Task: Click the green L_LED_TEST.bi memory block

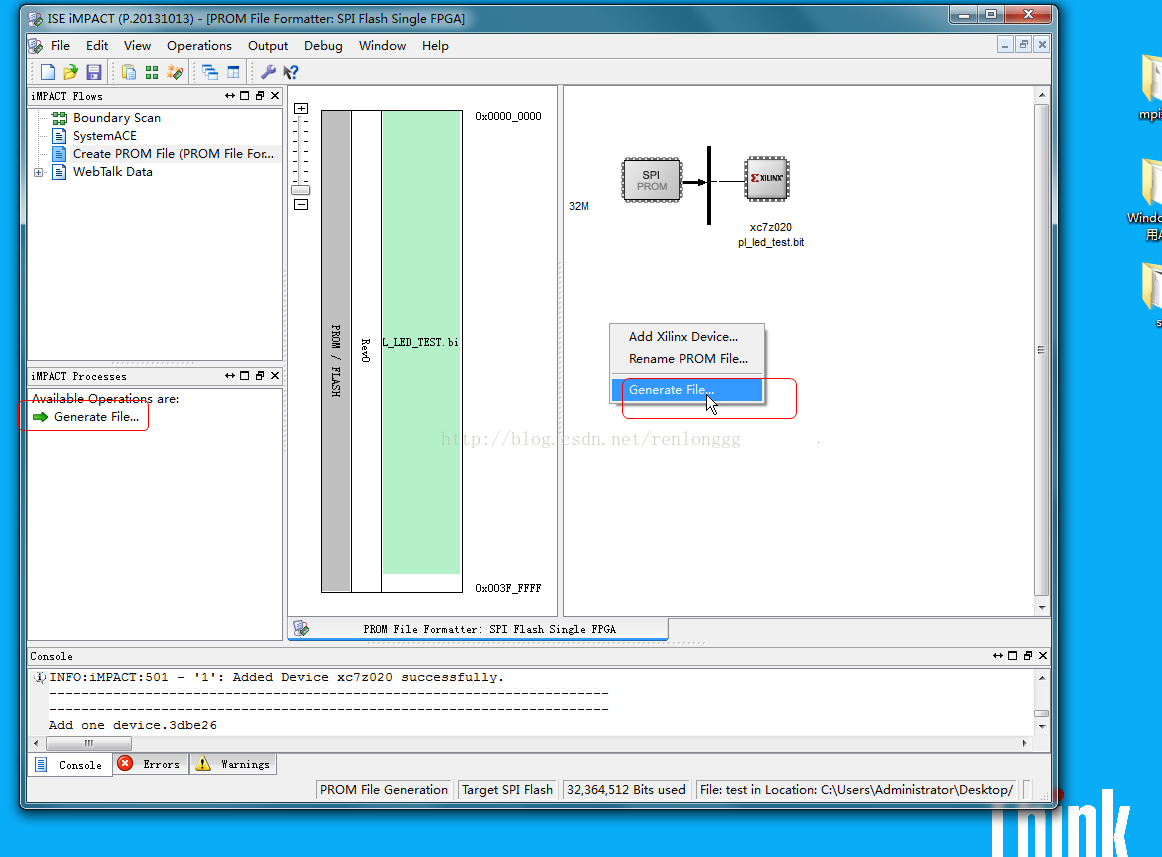Action: pyautogui.click(x=422, y=342)
